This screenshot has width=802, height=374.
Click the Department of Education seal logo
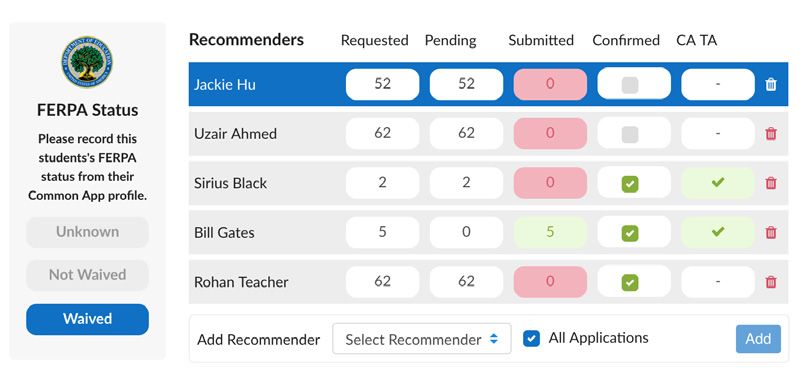click(x=87, y=62)
